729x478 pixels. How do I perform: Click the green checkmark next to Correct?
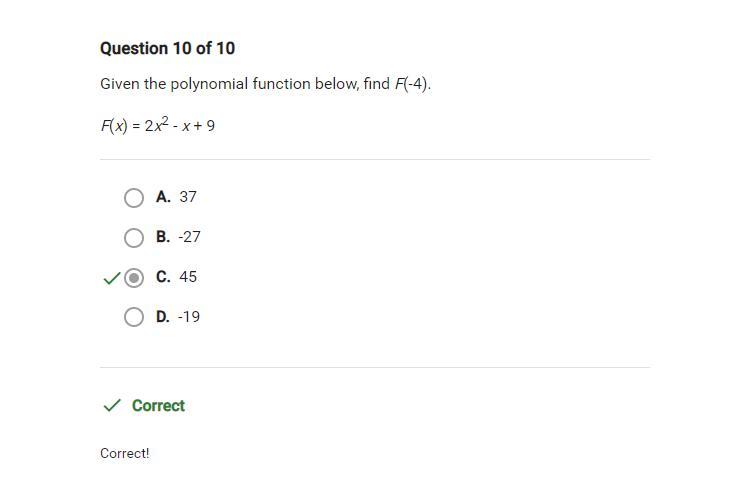click(112, 405)
